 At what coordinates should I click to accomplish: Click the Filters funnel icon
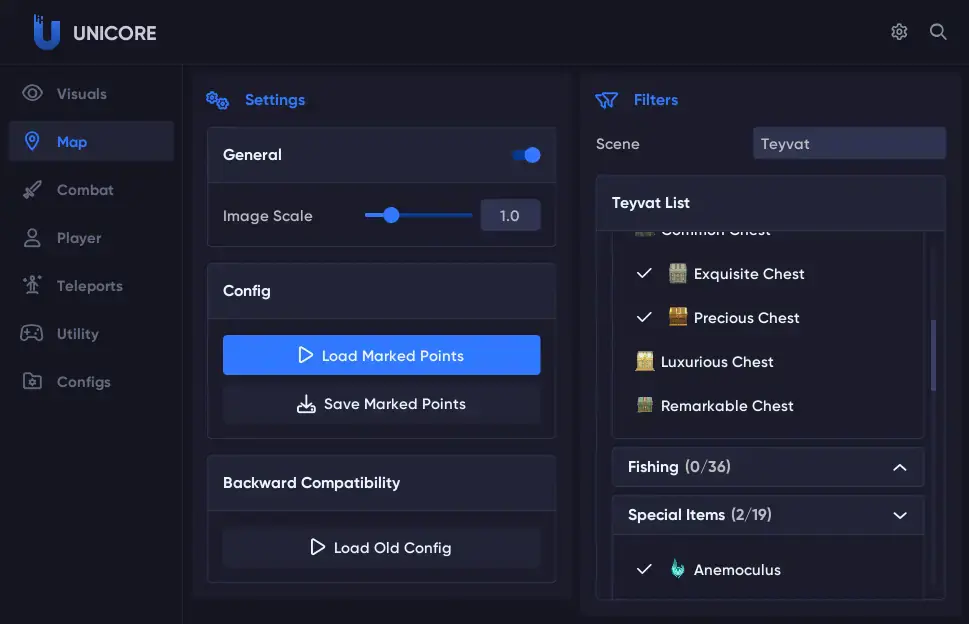click(606, 100)
